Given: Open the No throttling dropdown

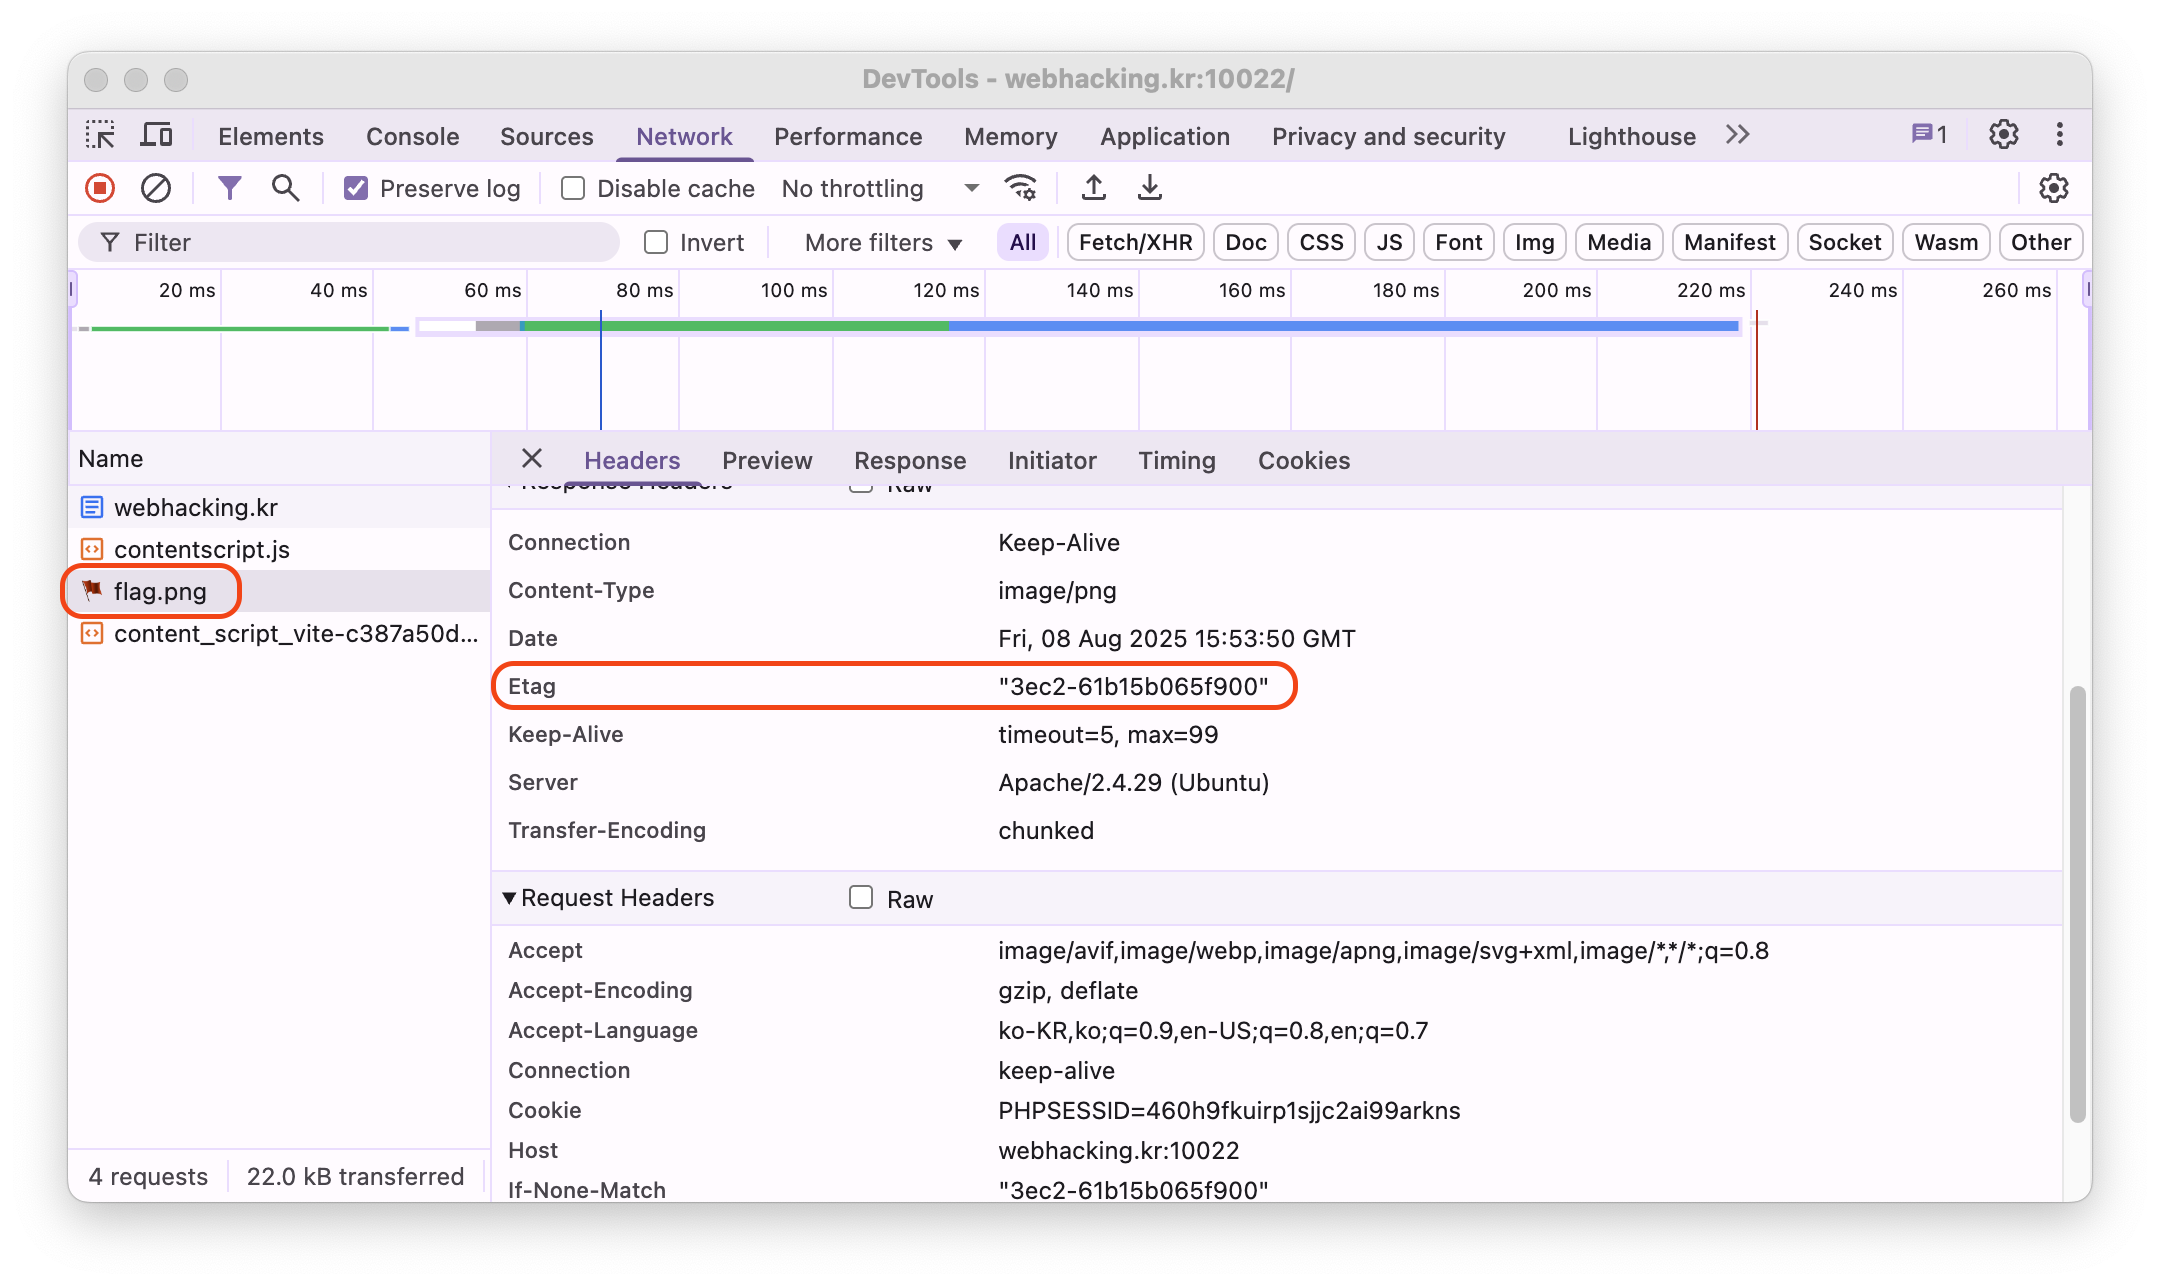Looking at the screenshot, I should 880,188.
